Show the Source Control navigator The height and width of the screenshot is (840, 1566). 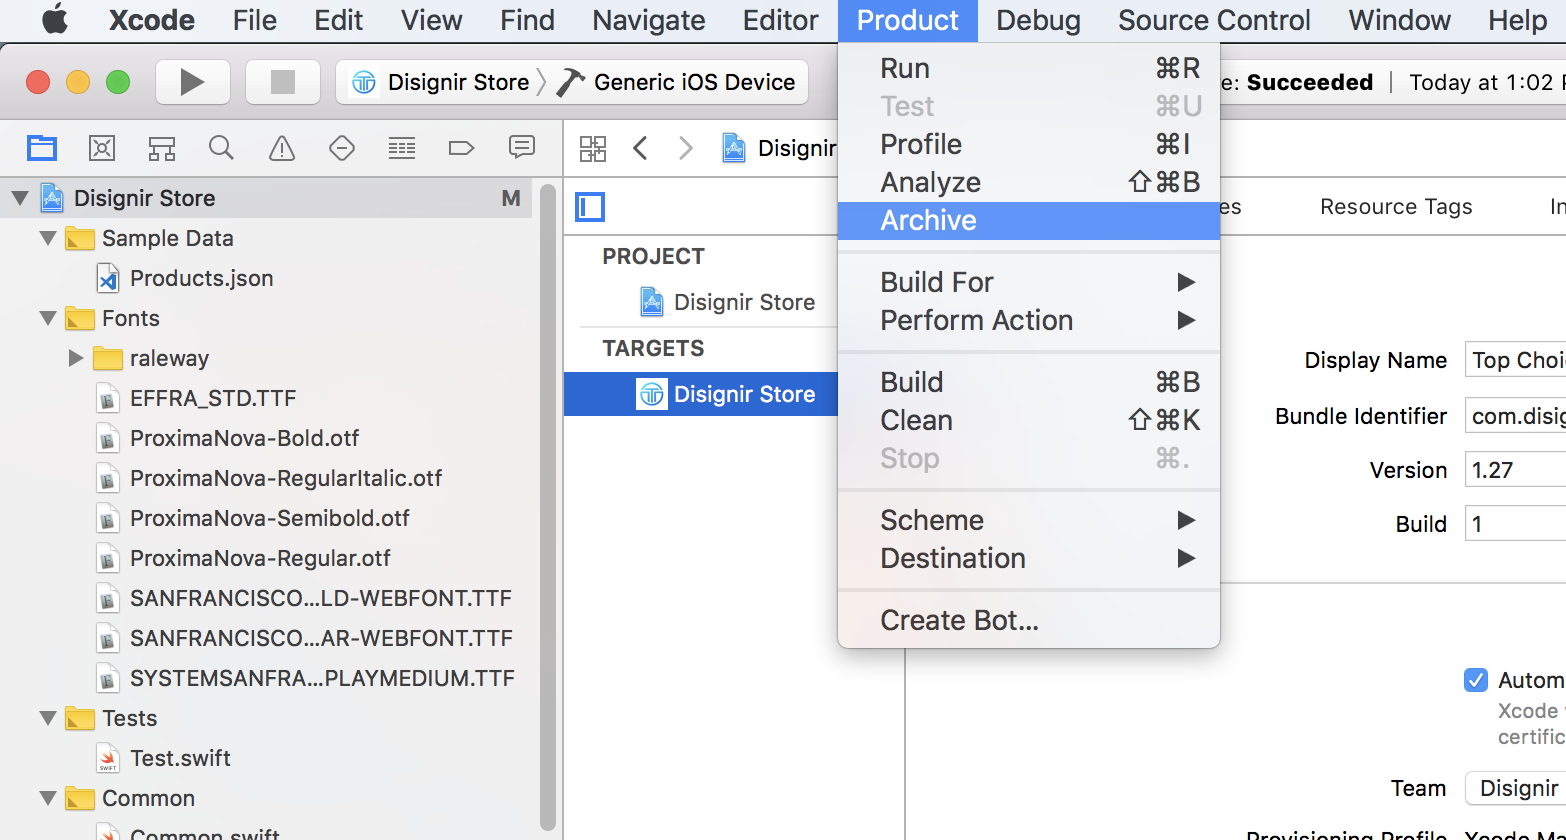coord(102,149)
